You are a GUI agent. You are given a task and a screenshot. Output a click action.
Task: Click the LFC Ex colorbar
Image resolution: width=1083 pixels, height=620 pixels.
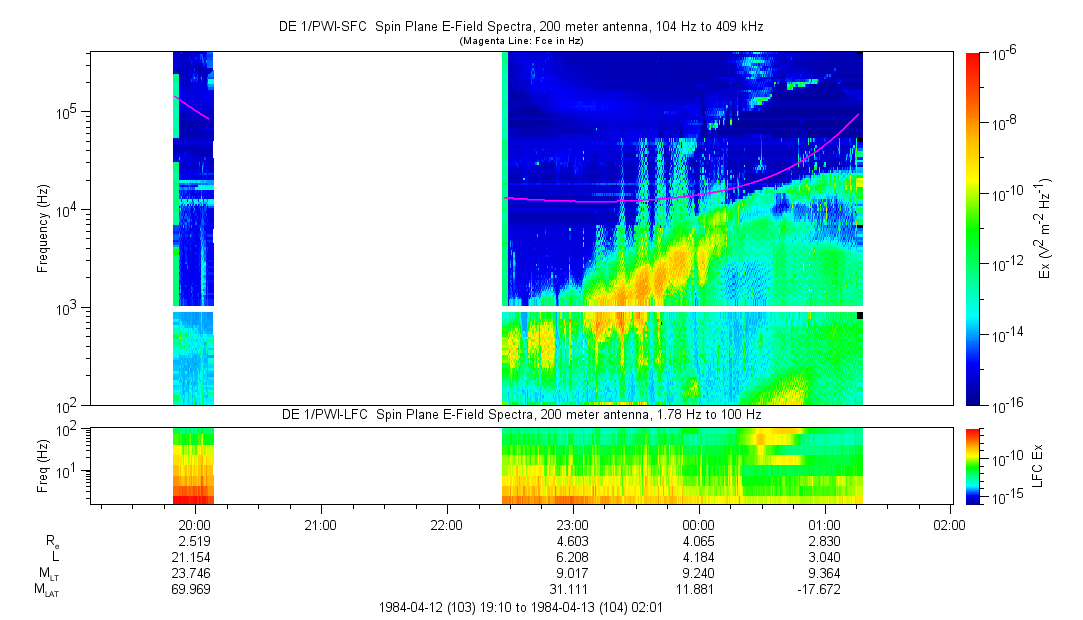(x=974, y=465)
